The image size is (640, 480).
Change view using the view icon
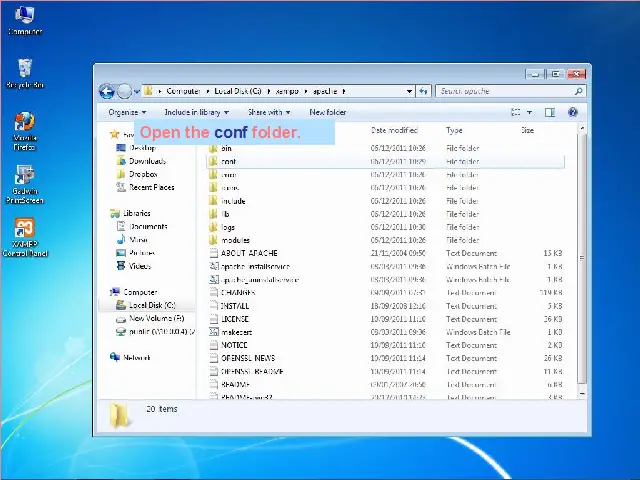[x=516, y=112]
